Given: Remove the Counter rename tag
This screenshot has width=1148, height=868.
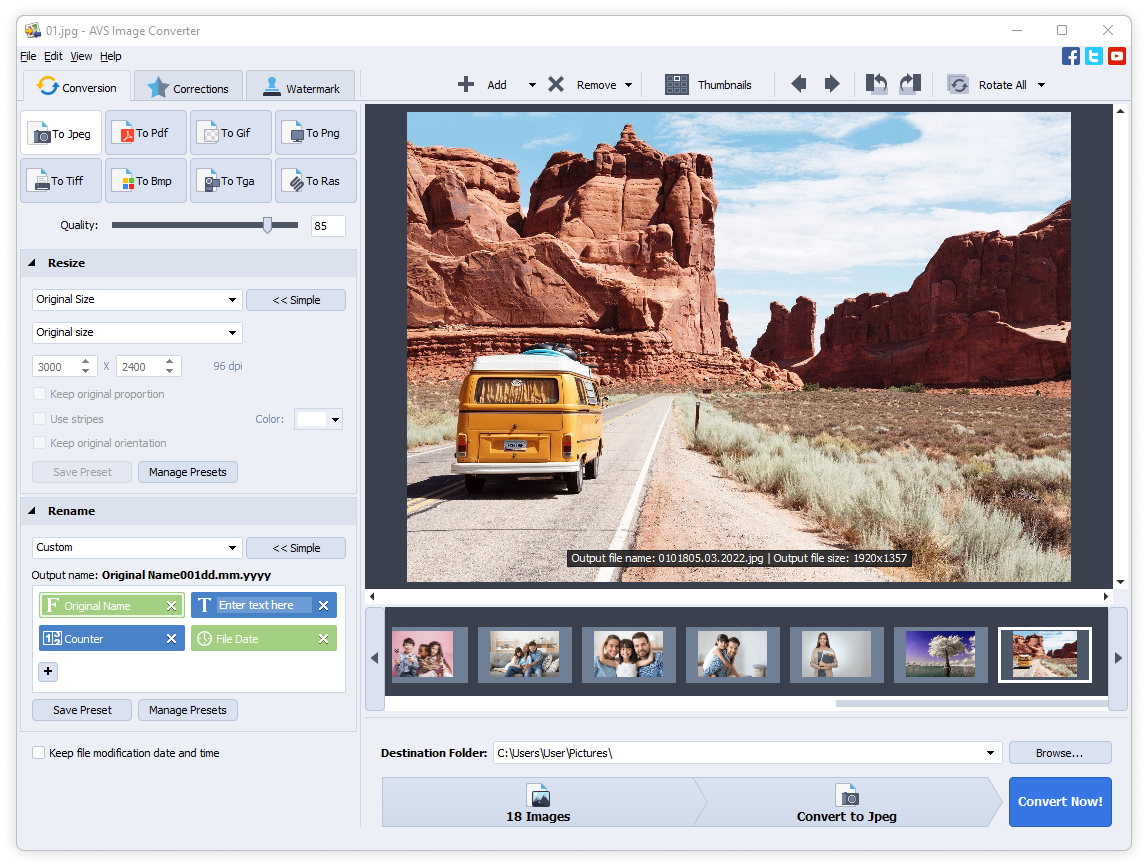Looking at the screenshot, I should (171, 639).
